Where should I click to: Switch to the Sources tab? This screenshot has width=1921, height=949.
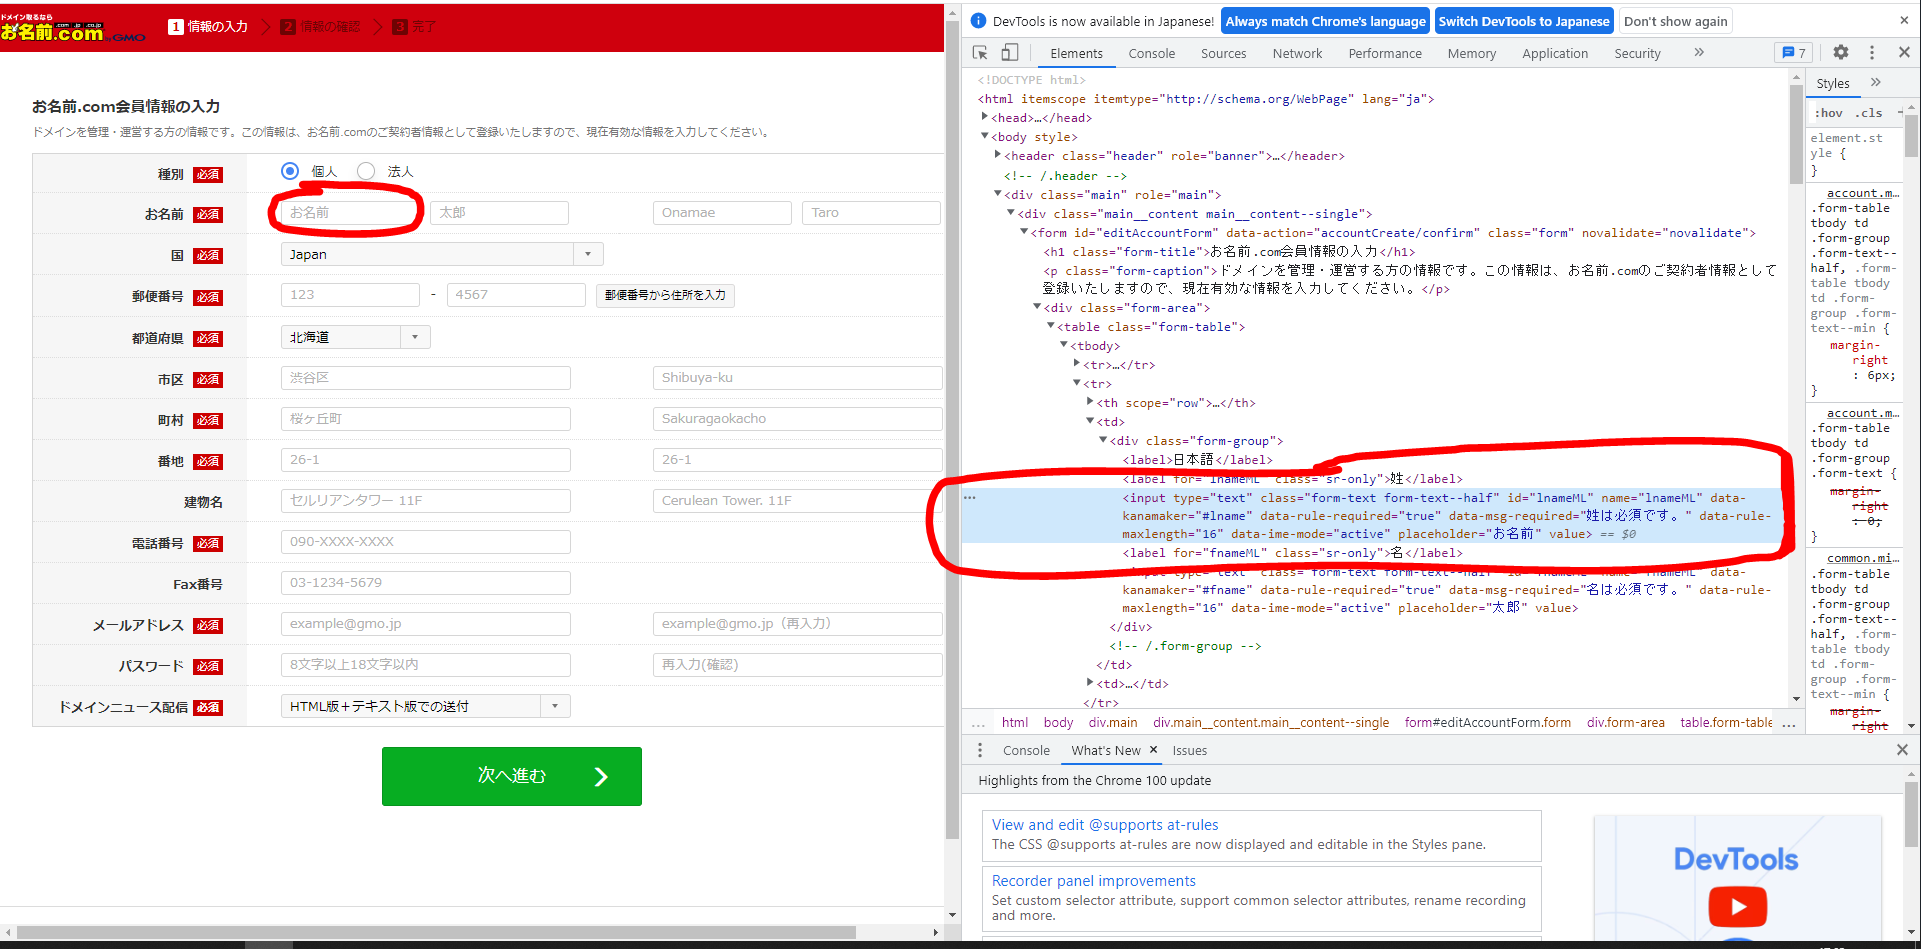(x=1224, y=53)
